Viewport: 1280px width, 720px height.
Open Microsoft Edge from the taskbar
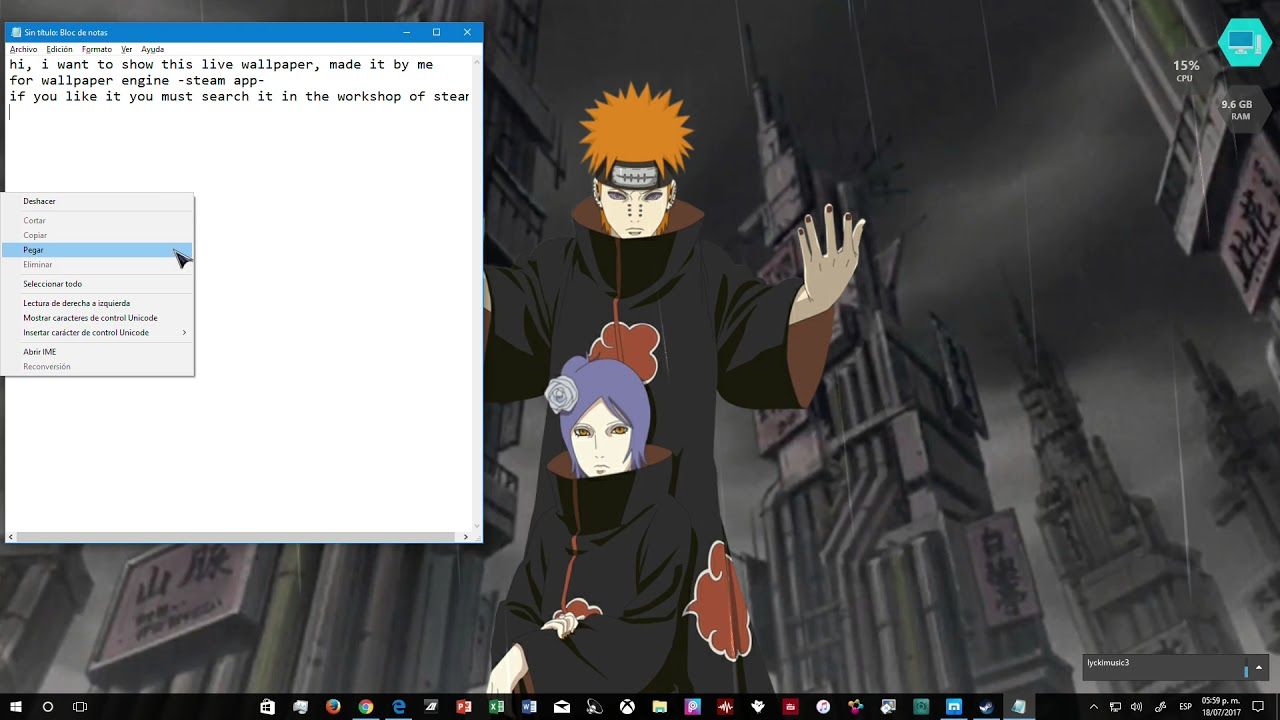(x=399, y=706)
